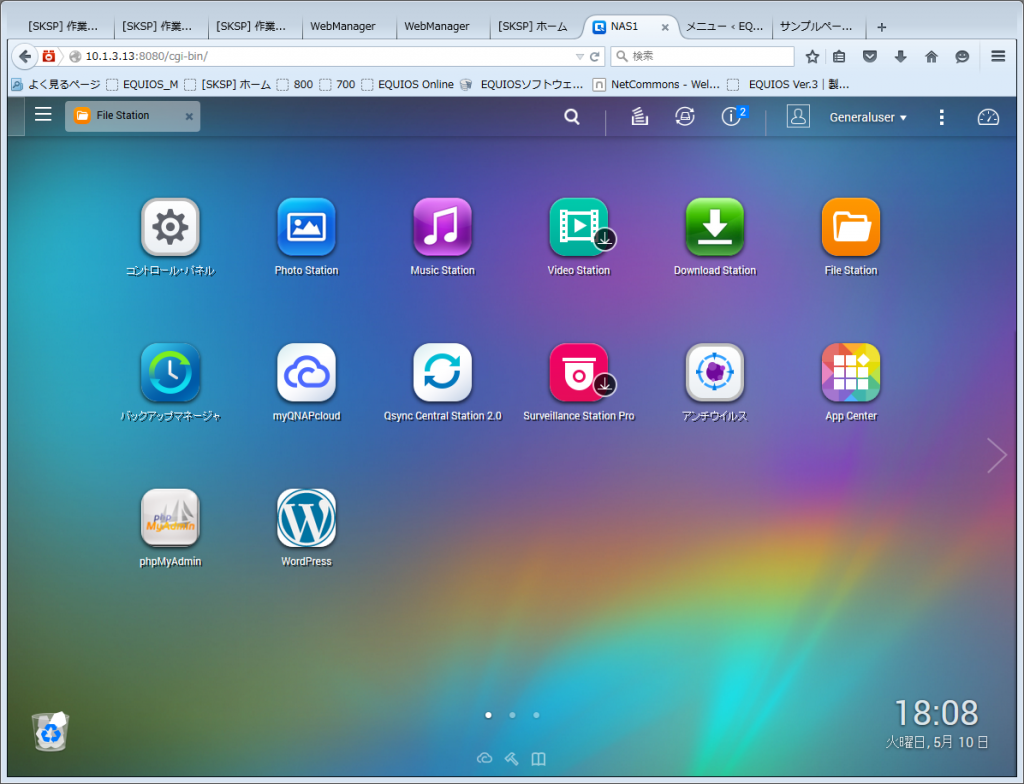This screenshot has width=1024, height=784.
Task: Open Video Station app
Action: pyautogui.click(x=579, y=227)
